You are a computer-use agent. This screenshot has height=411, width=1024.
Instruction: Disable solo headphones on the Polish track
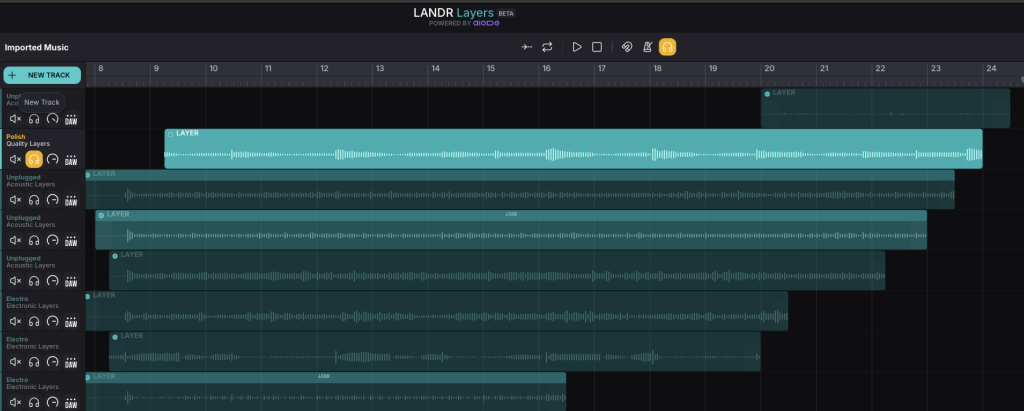click(34, 159)
